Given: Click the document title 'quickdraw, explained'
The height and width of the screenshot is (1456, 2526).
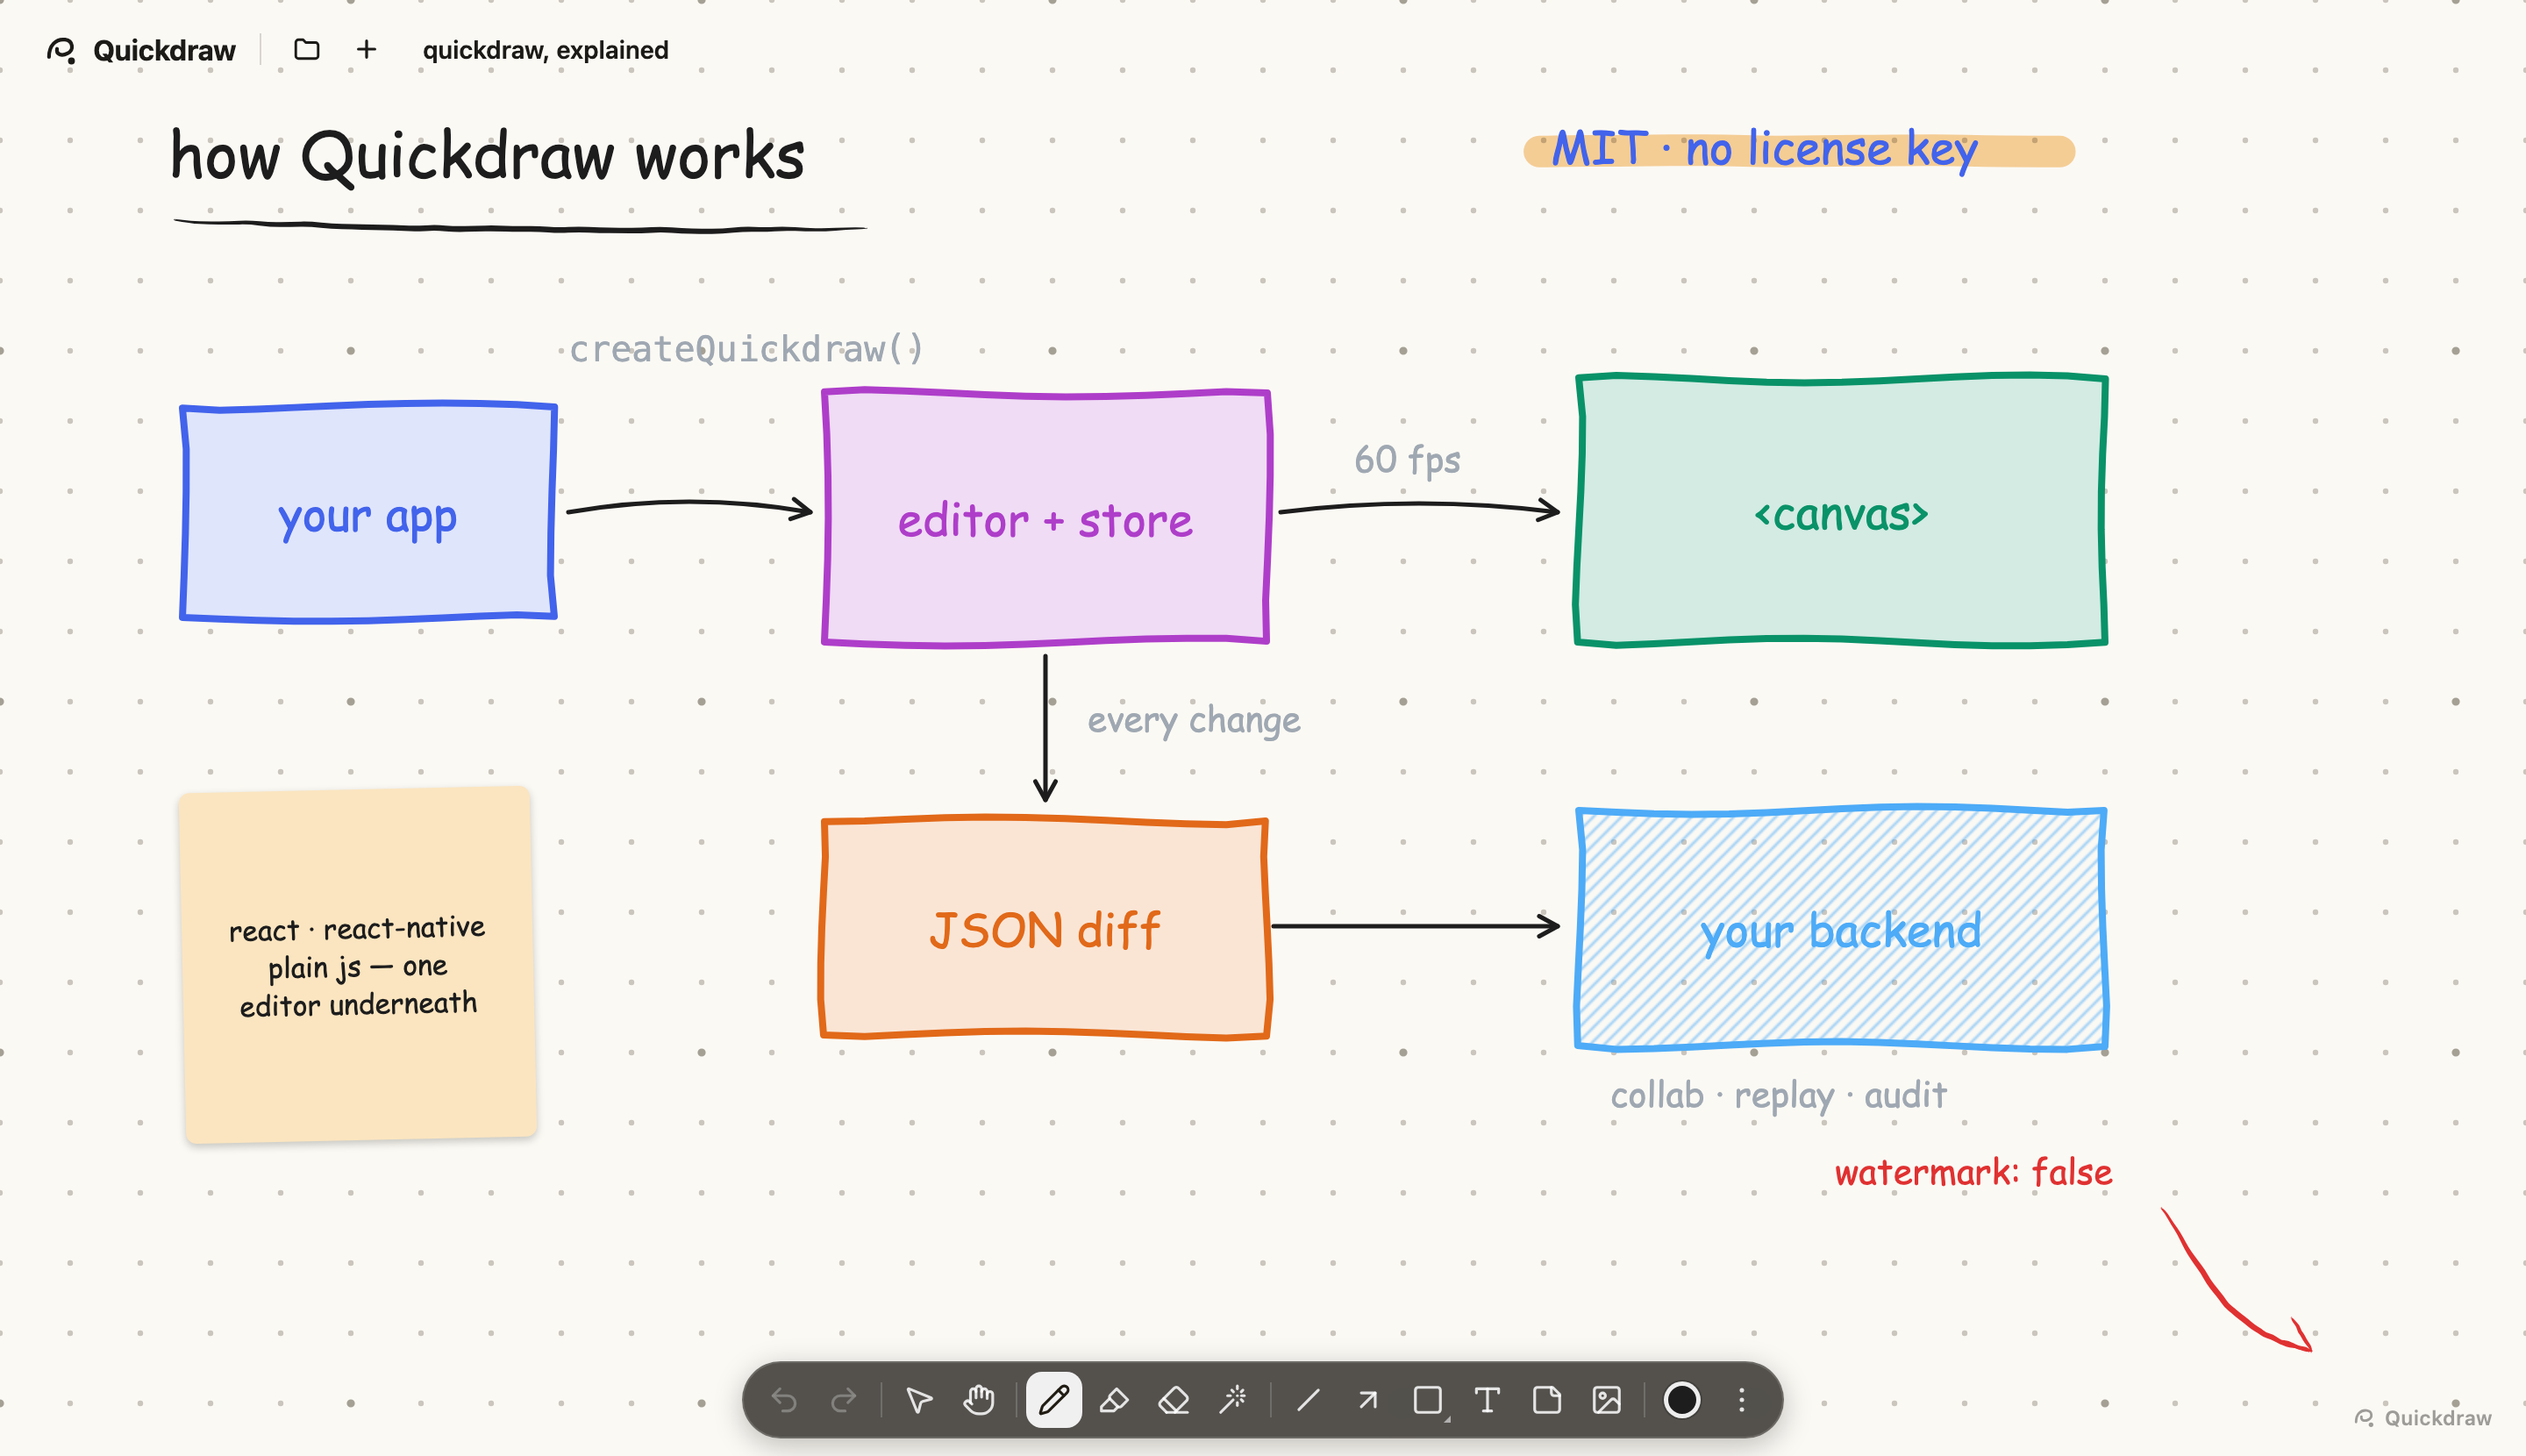Looking at the screenshot, I should click(545, 50).
